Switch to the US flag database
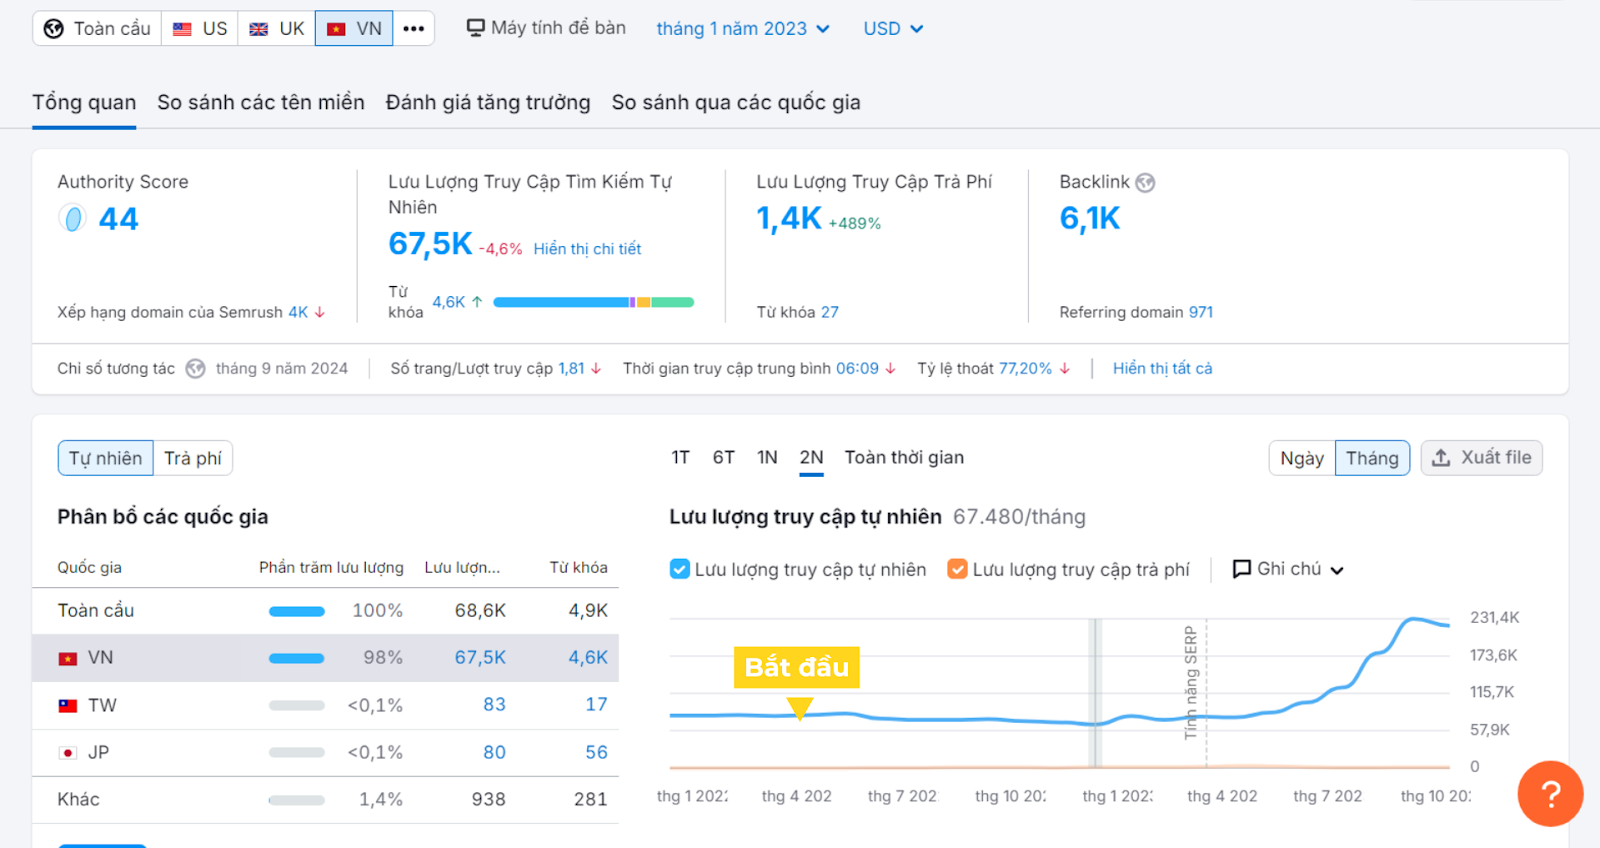Viewport: 1600px width, 848px height. coord(200,29)
